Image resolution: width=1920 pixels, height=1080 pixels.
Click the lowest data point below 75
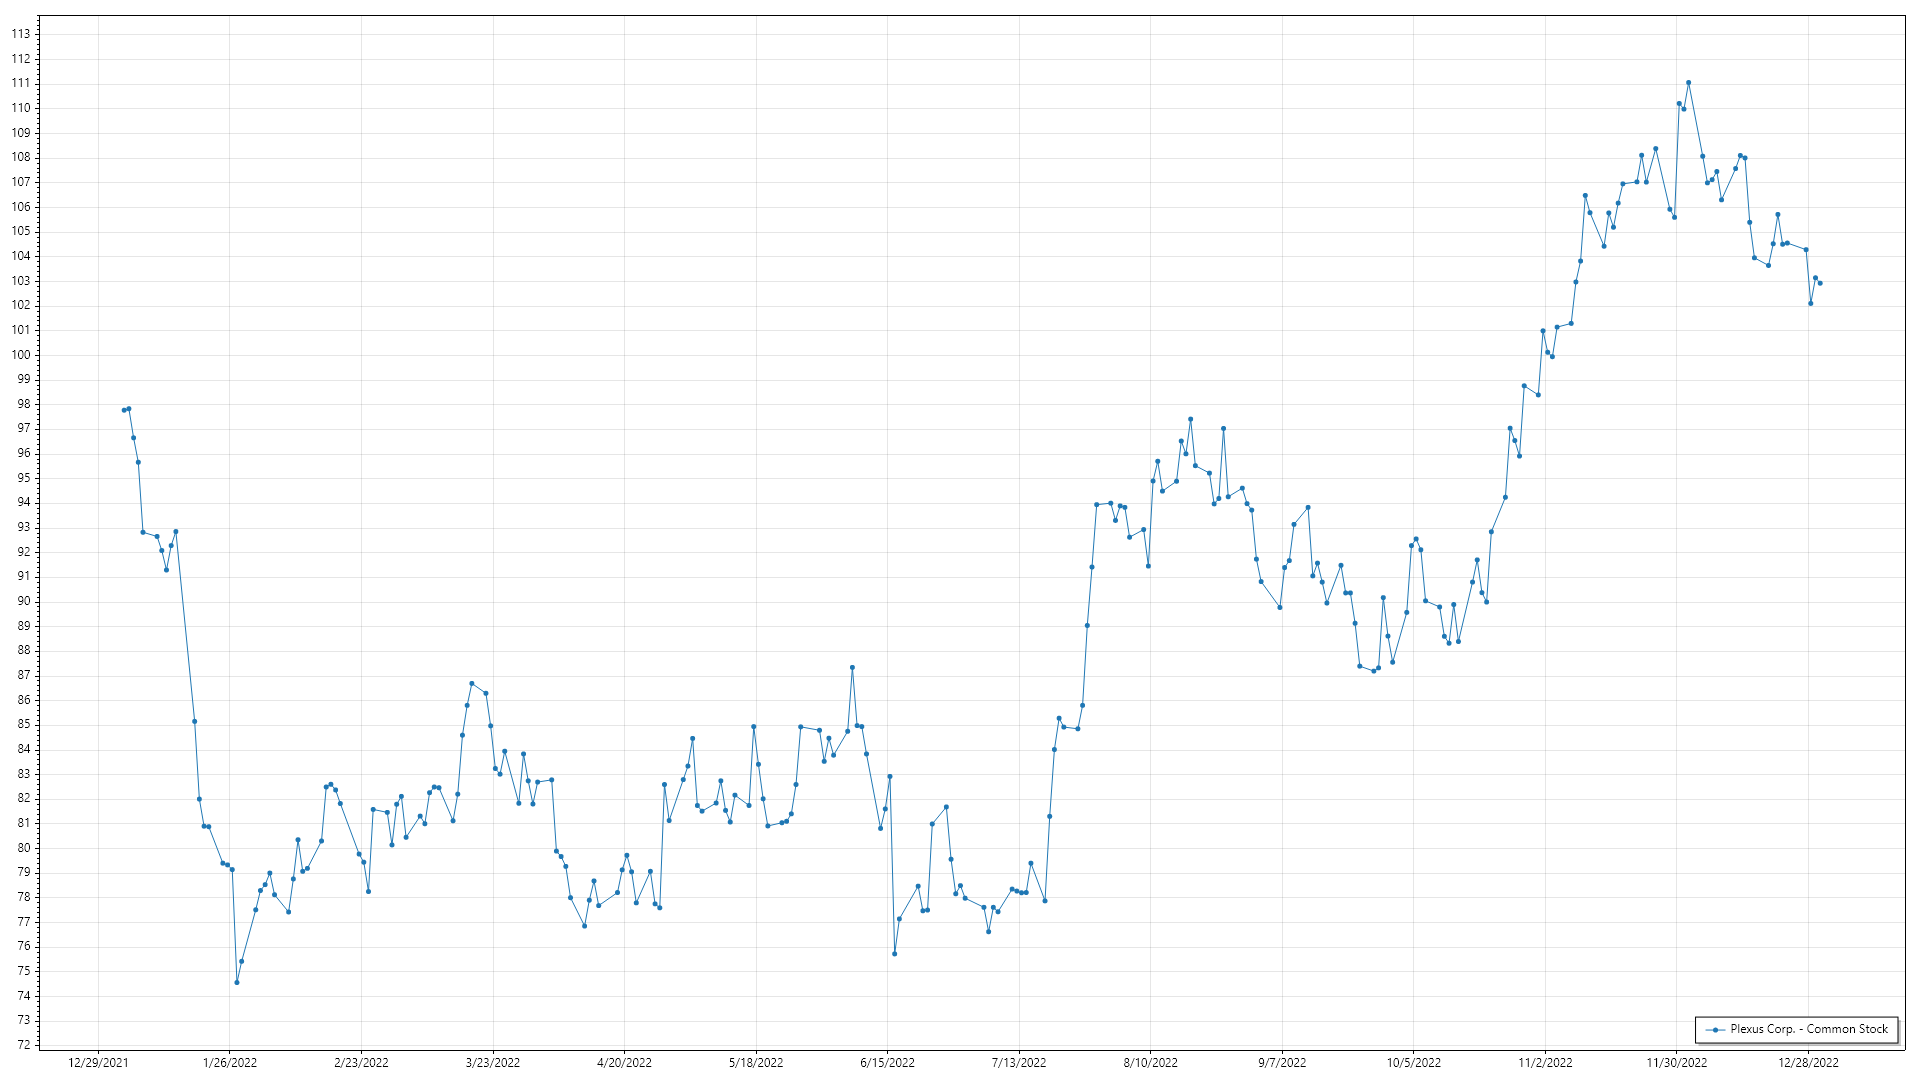(x=237, y=982)
